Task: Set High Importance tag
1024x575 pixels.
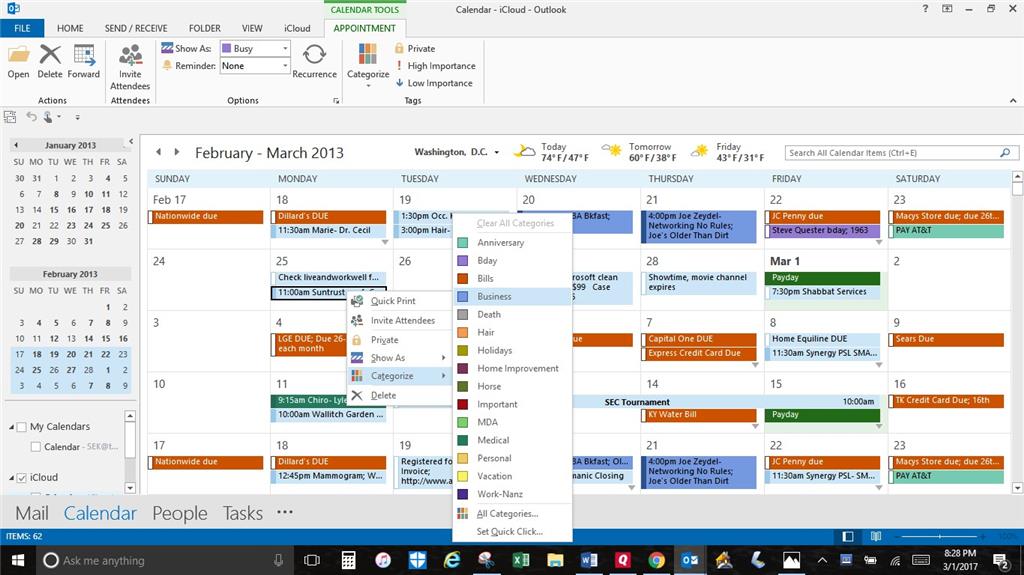Action: pos(435,66)
